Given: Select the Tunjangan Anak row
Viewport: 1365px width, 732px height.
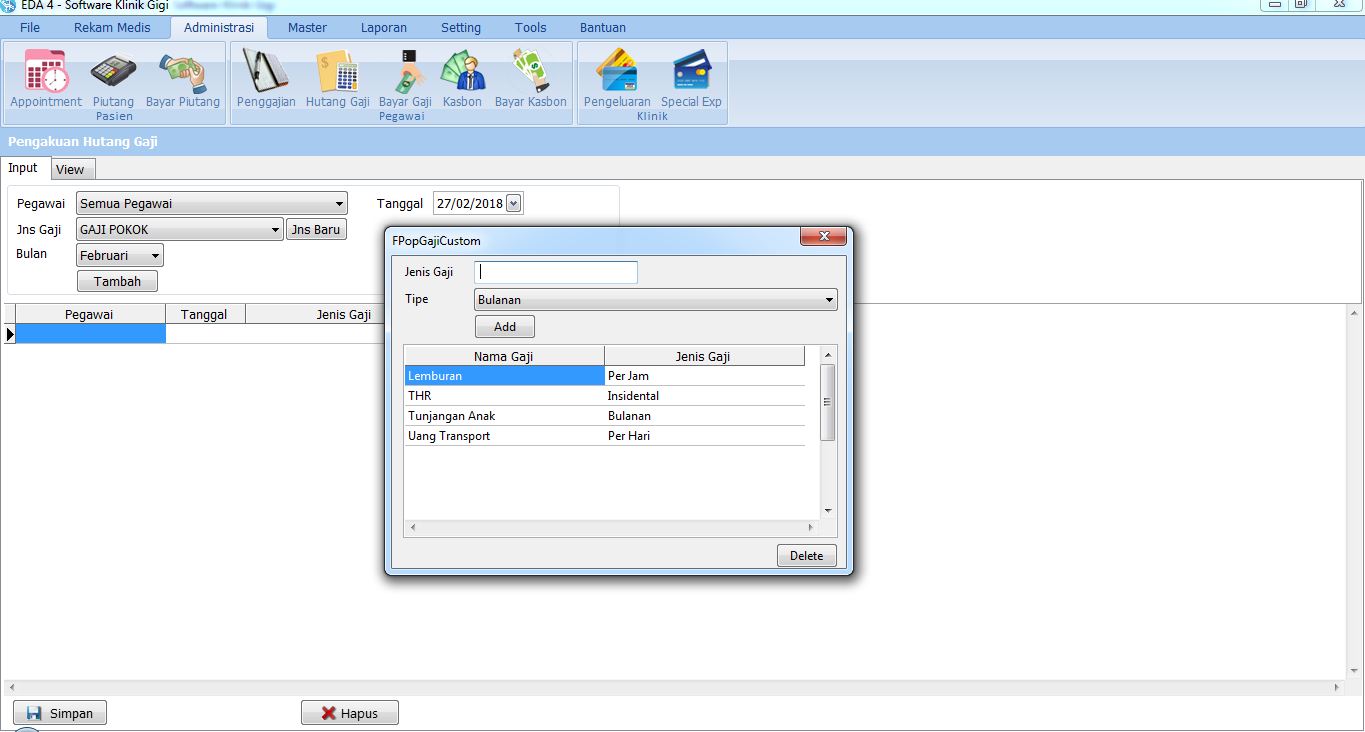Looking at the screenshot, I should coord(604,416).
